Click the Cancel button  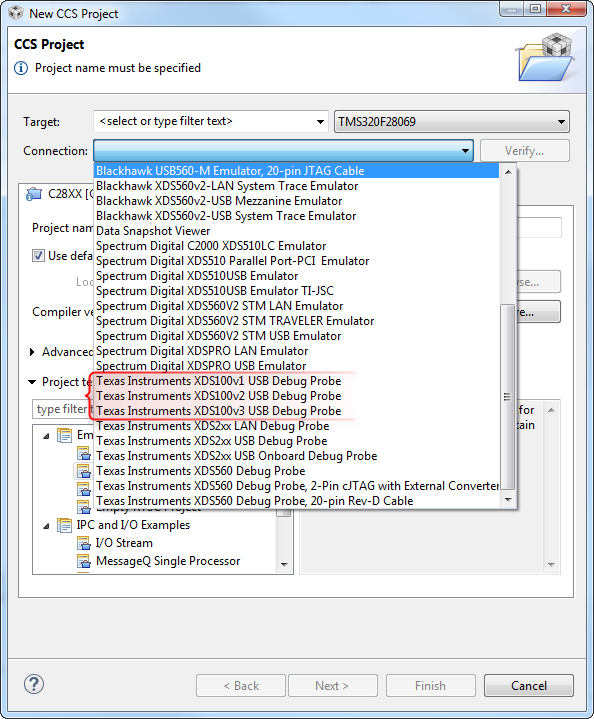click(529, 686)
